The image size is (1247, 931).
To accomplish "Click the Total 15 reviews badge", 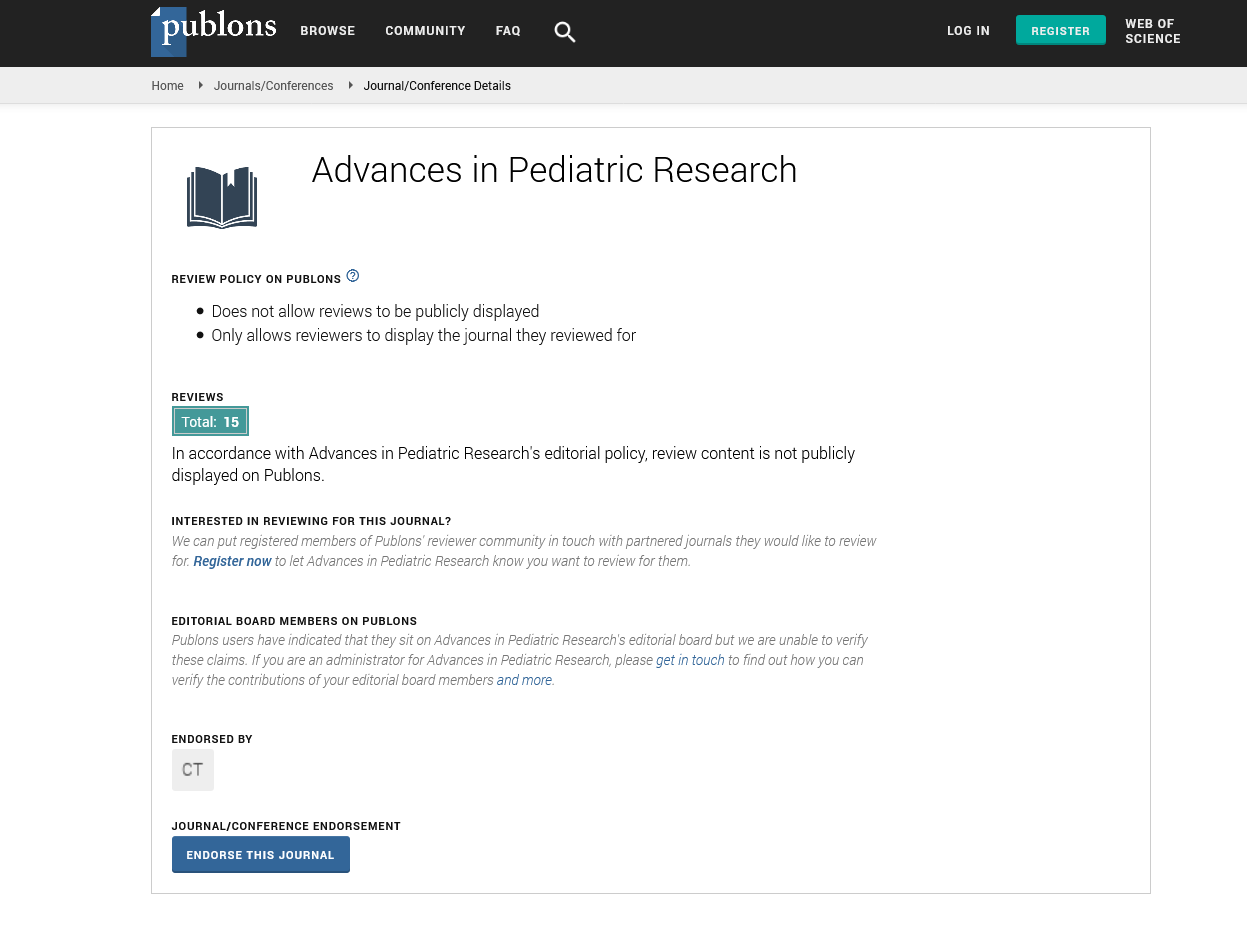I will (x=210, y=422).
